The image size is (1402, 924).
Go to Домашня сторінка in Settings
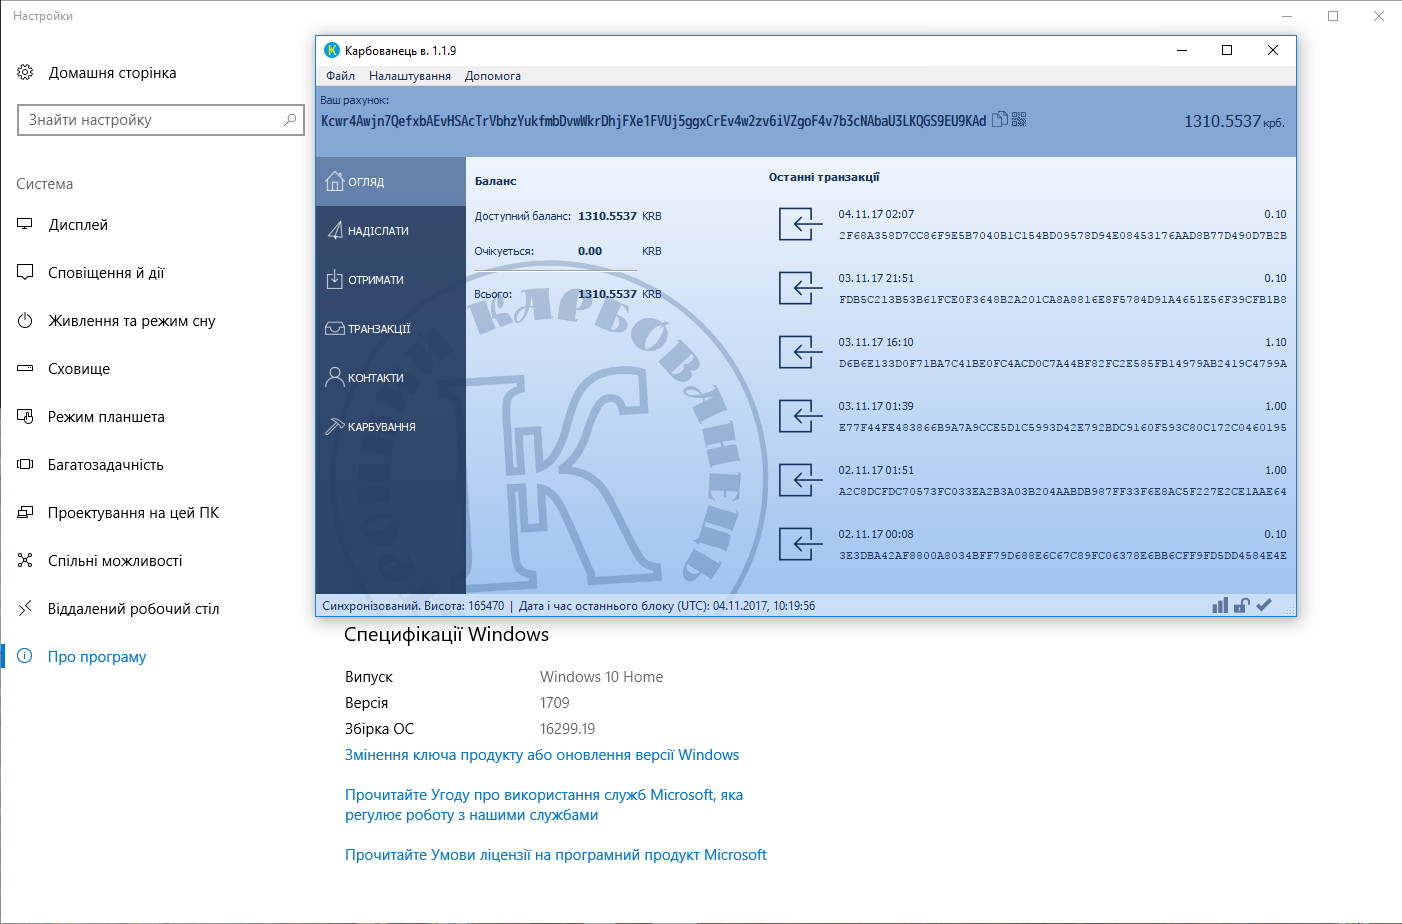112,73
